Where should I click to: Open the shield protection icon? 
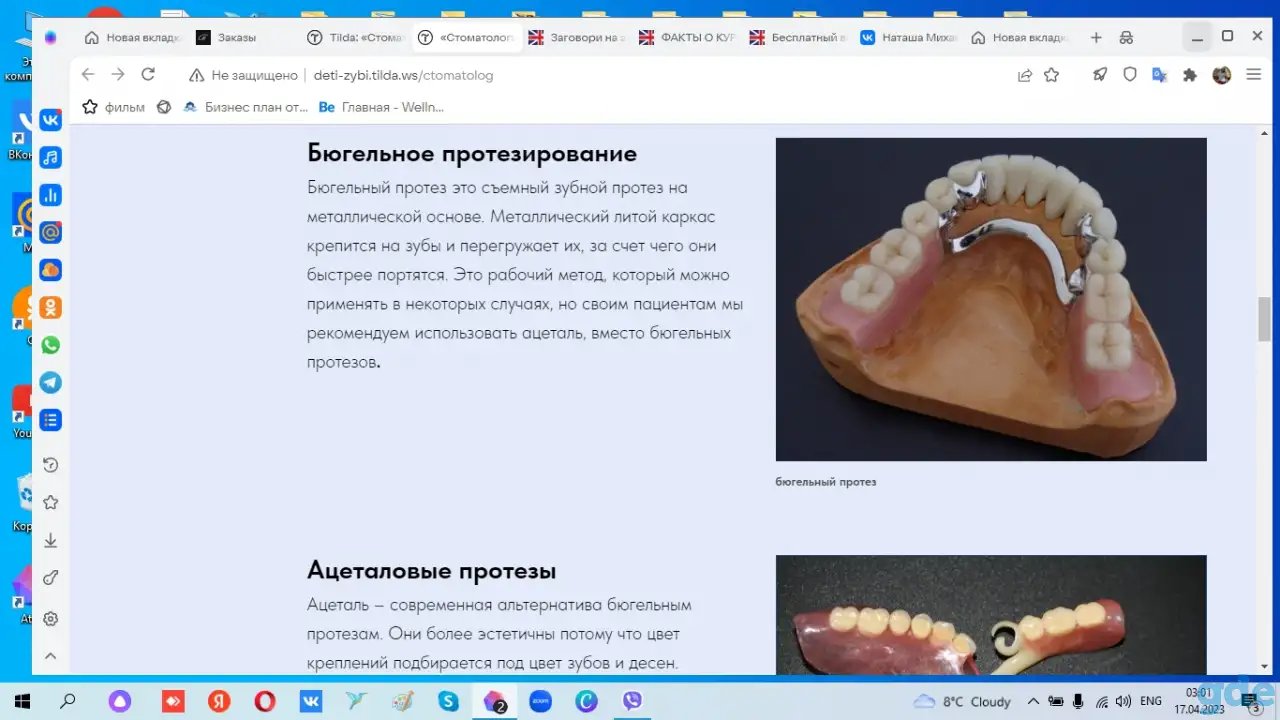tap(1130, 75)
